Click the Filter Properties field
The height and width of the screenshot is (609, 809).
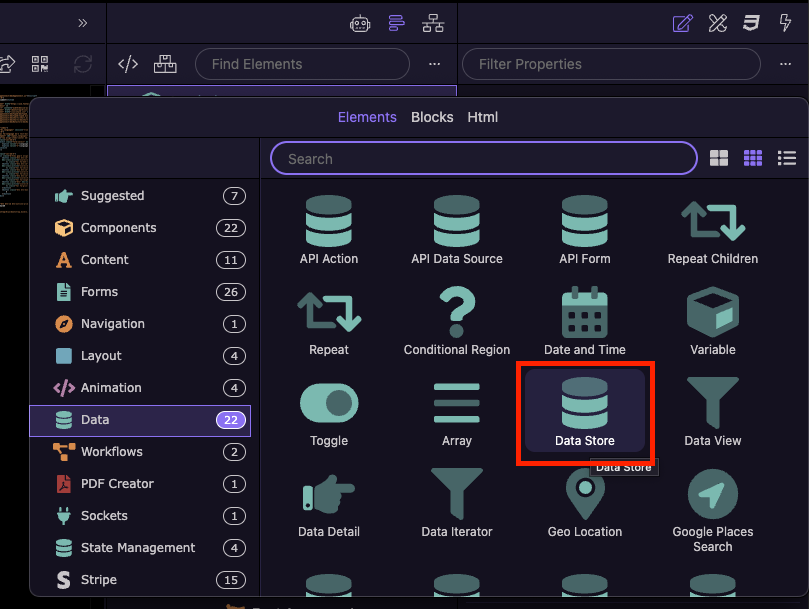point(611,64)
